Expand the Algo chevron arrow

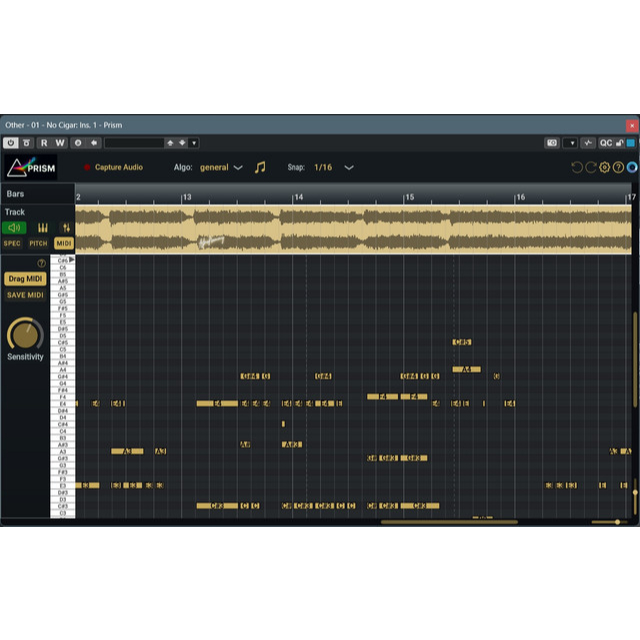coord(238,168)
